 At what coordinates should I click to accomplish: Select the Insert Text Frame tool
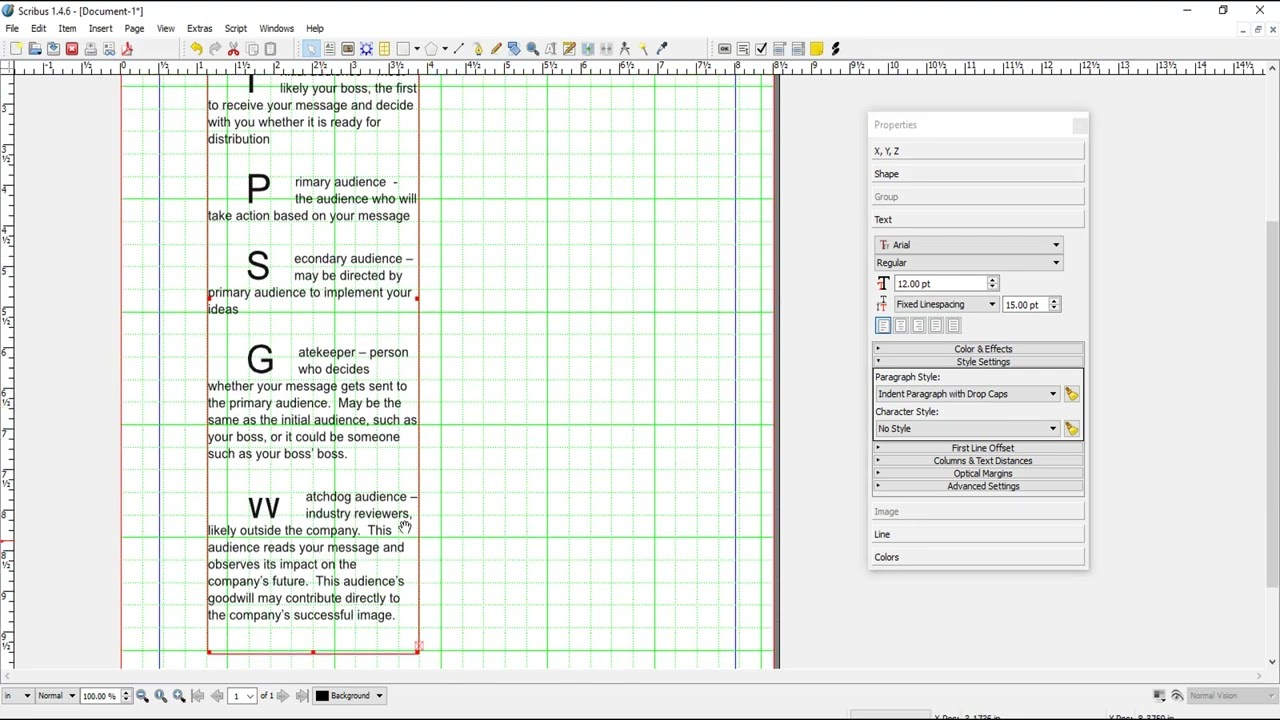pyautogui.click(x=329, y=49)
